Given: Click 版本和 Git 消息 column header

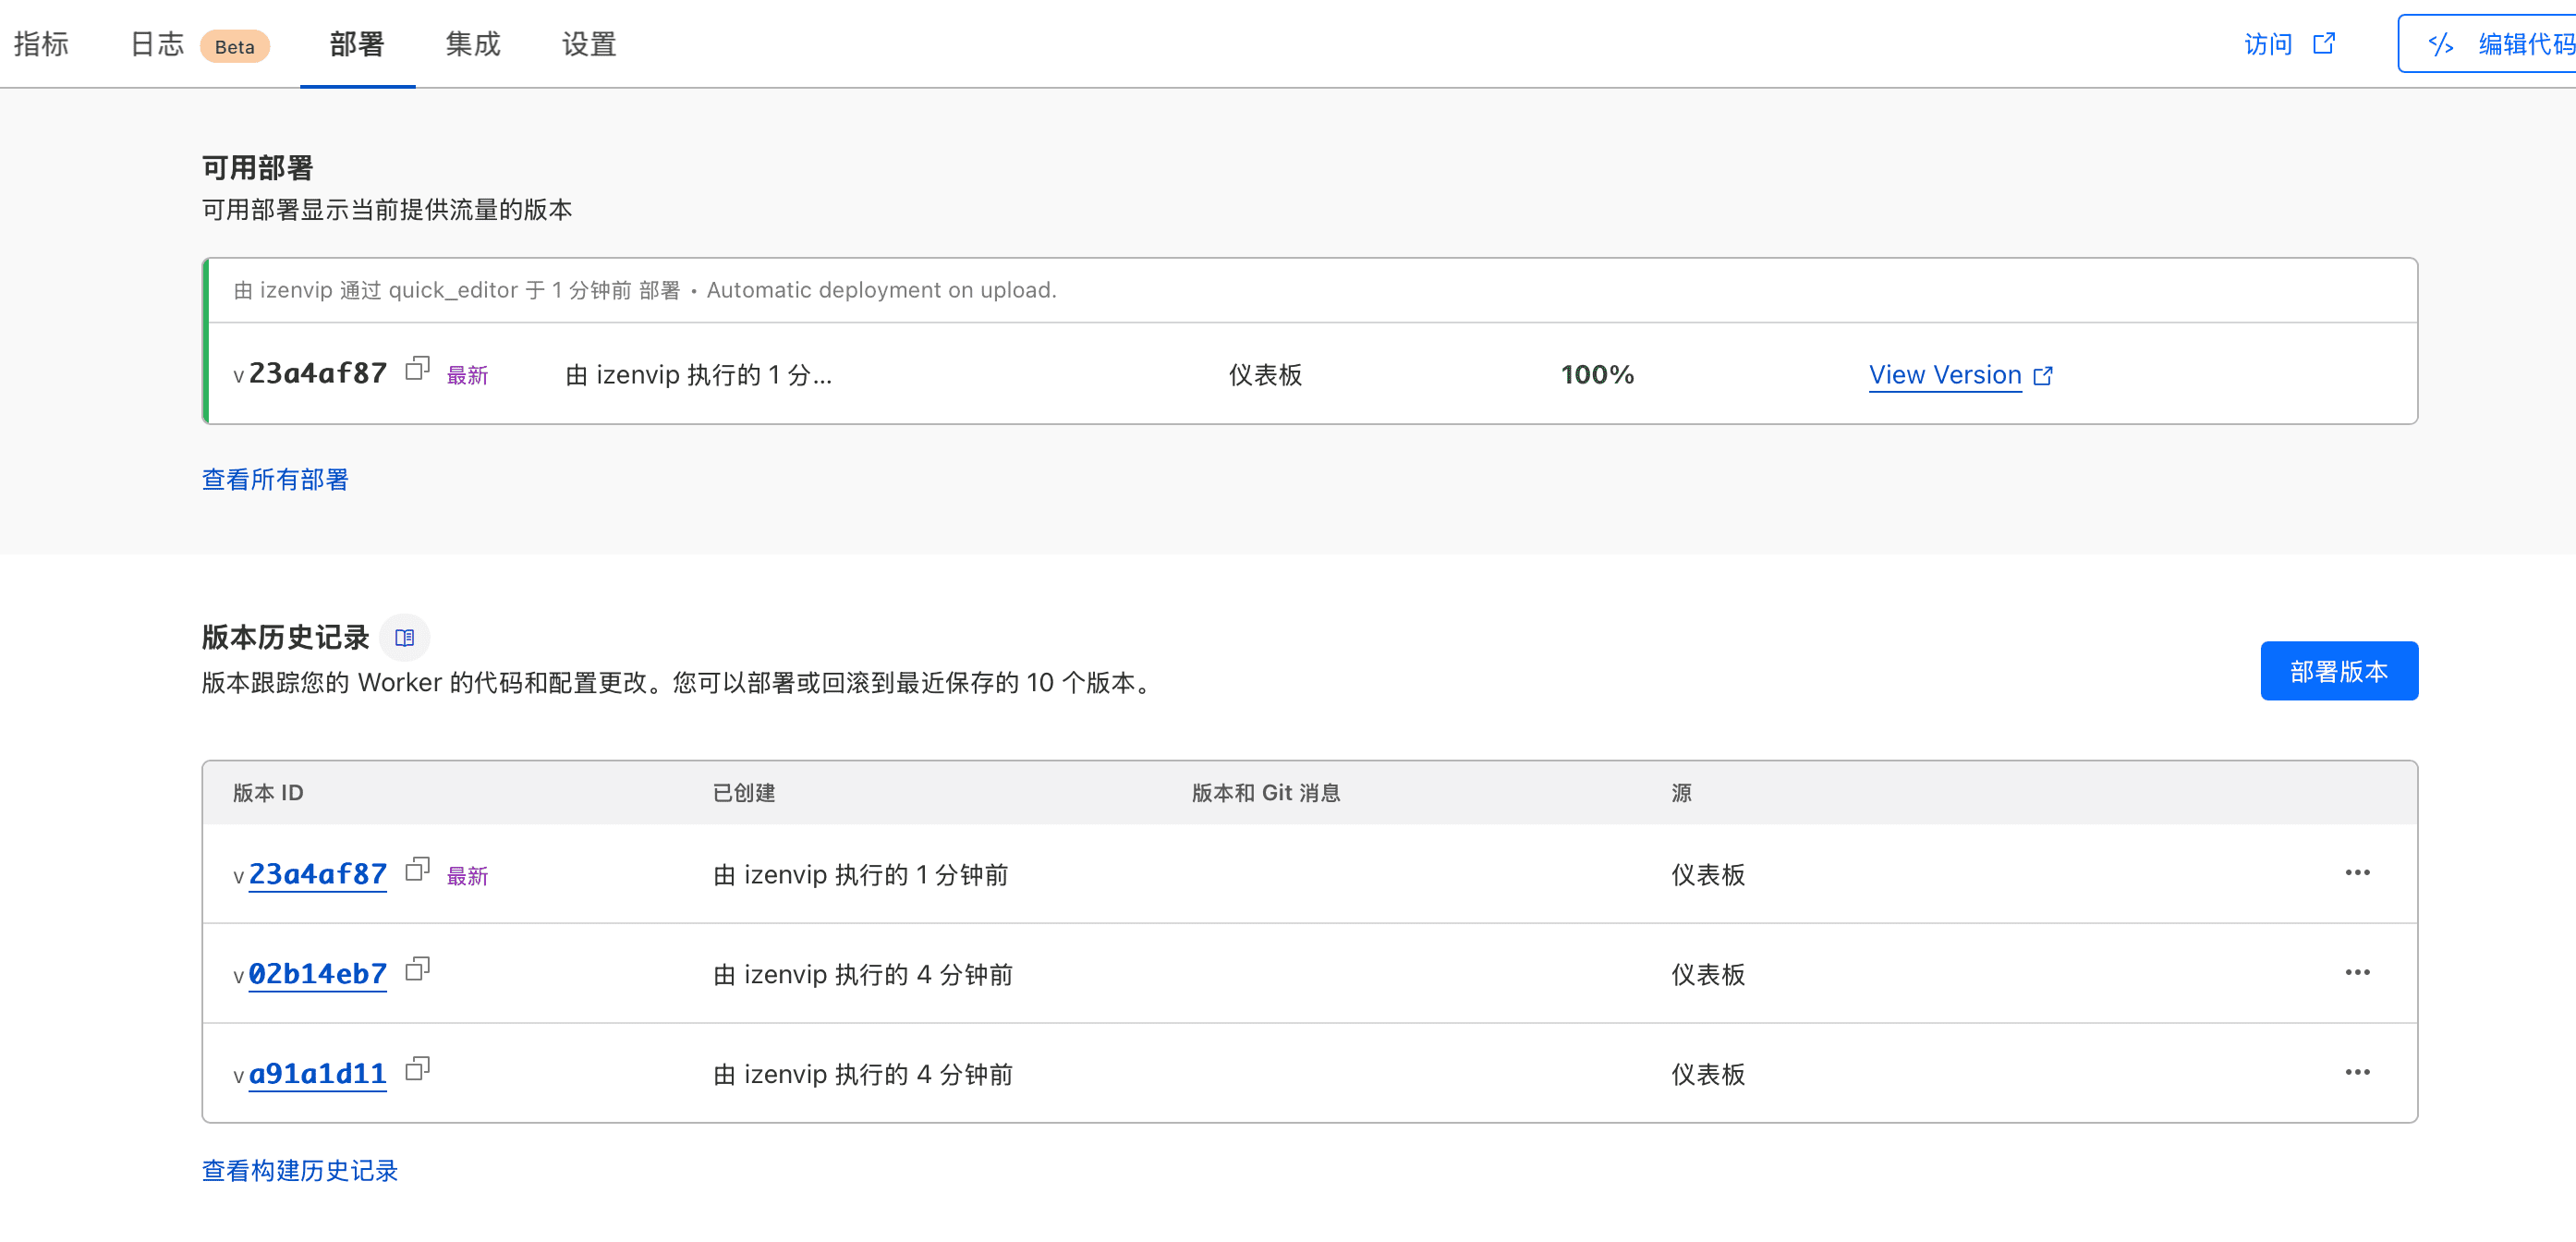Looking at the screenshot, I should tap(1266, 793).
